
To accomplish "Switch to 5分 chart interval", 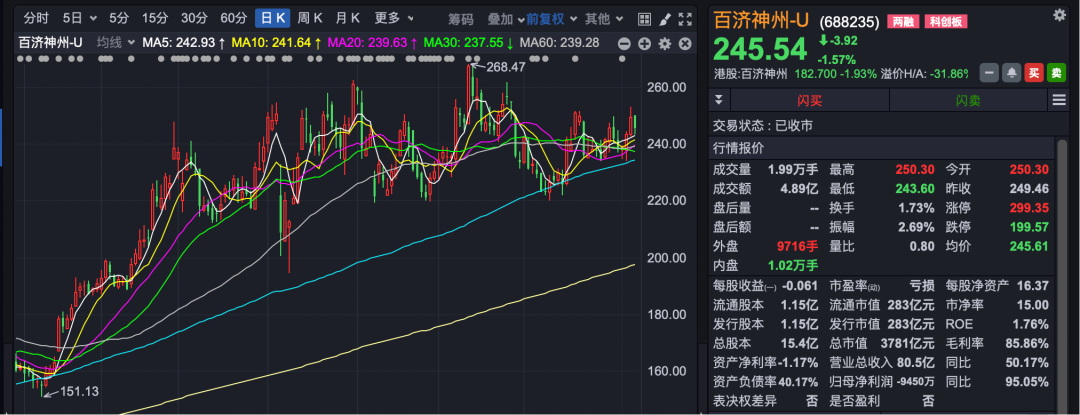I will pyautogui.click(x=118, y=19).
